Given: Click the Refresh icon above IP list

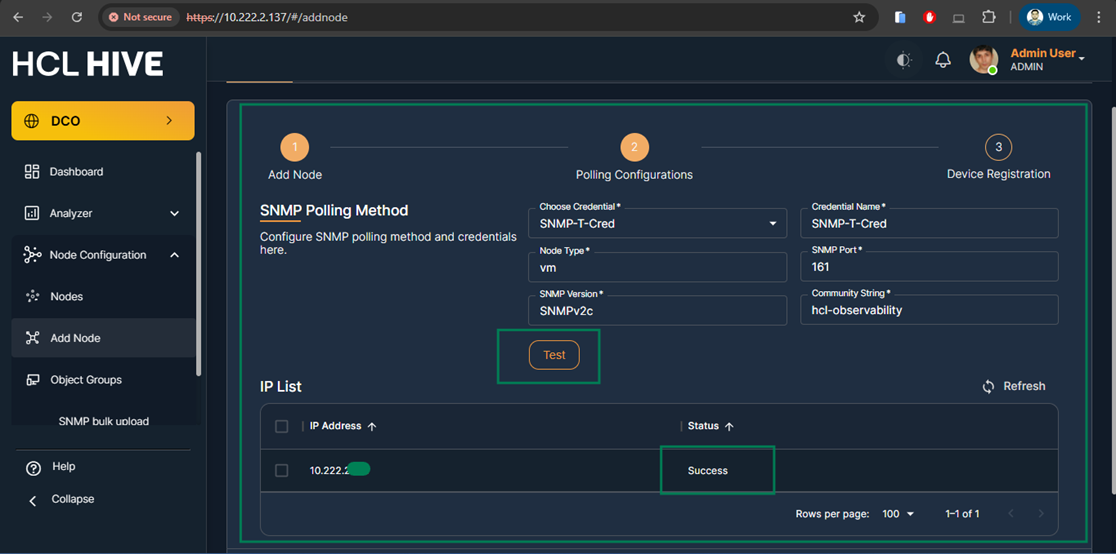Looking at the screenshot, I should click(x=988, y=386).
